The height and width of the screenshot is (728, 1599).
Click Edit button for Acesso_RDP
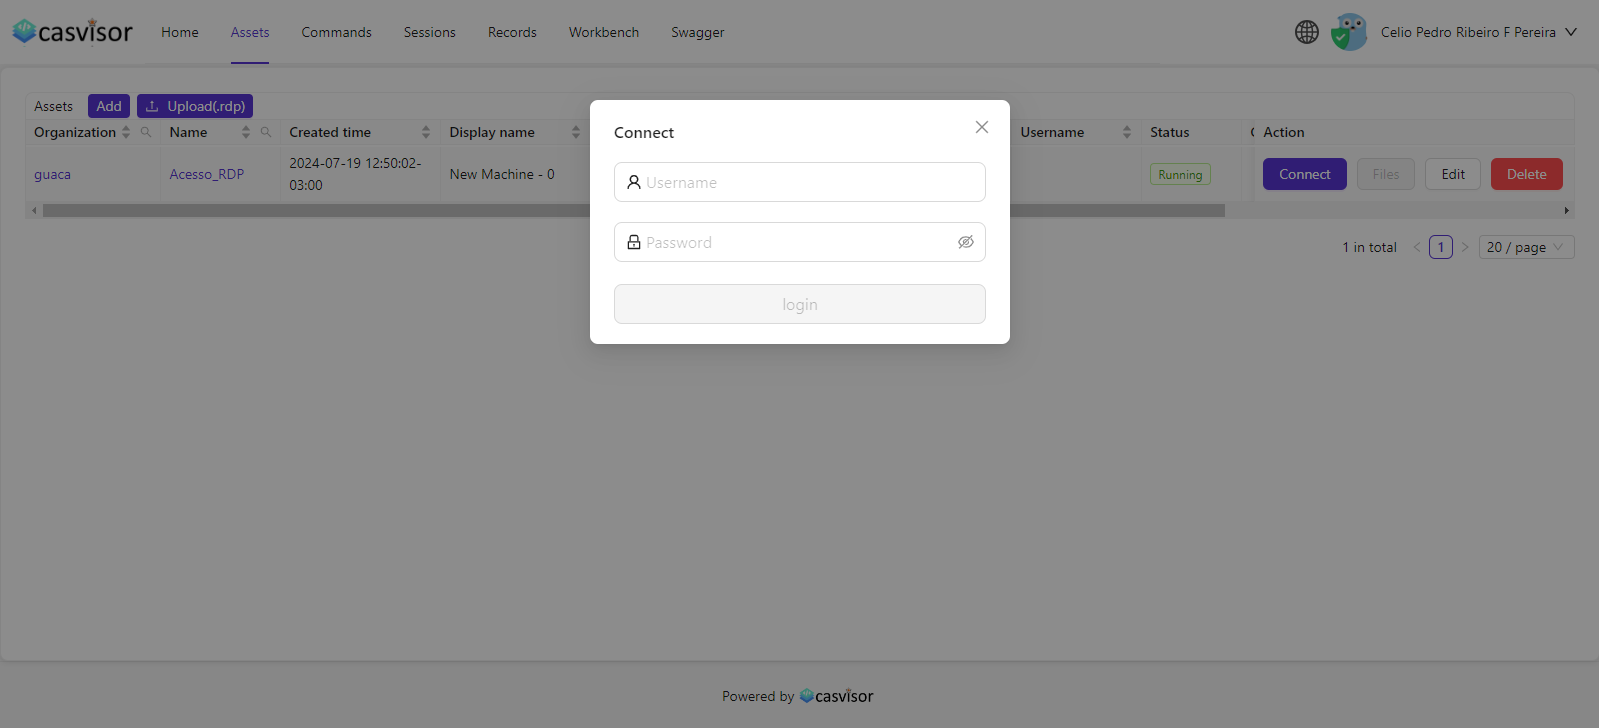coord(1453,174)
